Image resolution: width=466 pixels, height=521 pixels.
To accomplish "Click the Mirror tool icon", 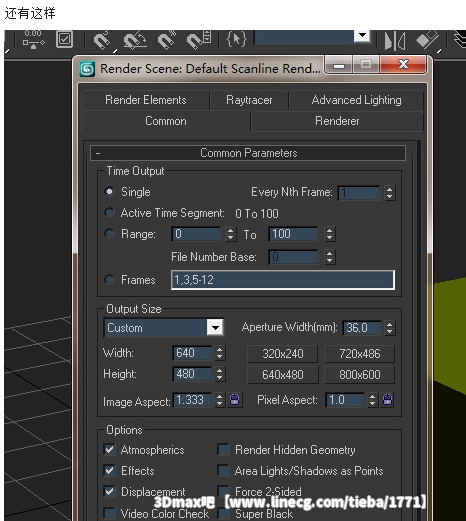I will pyautogui.click(x=394, y=41).
